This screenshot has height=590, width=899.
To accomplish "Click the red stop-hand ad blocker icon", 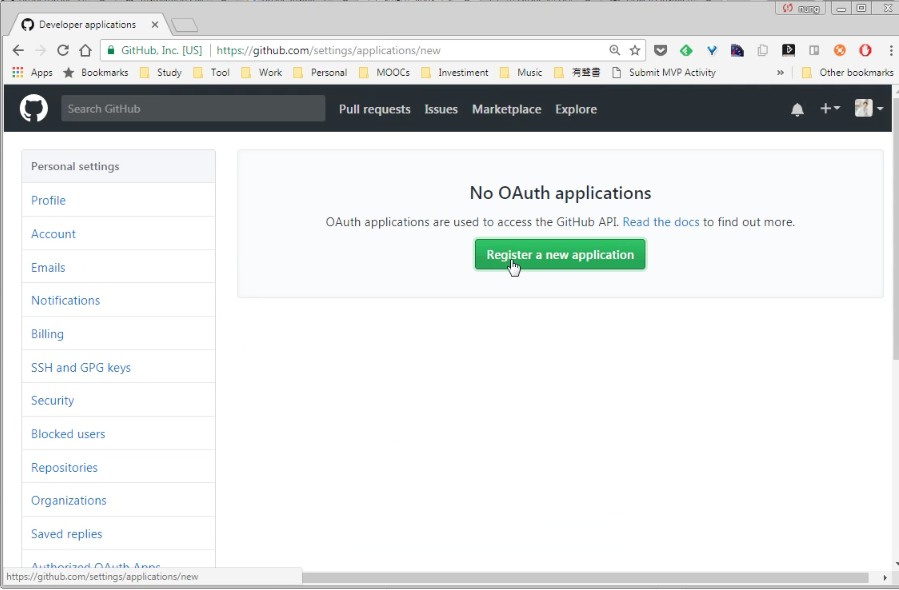I will (x=865, y=50).
